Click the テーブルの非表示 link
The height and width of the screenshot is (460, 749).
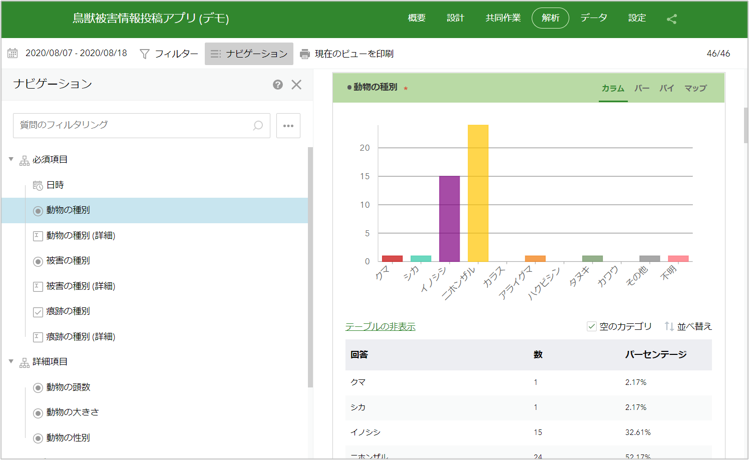click(x=380, y=327)
